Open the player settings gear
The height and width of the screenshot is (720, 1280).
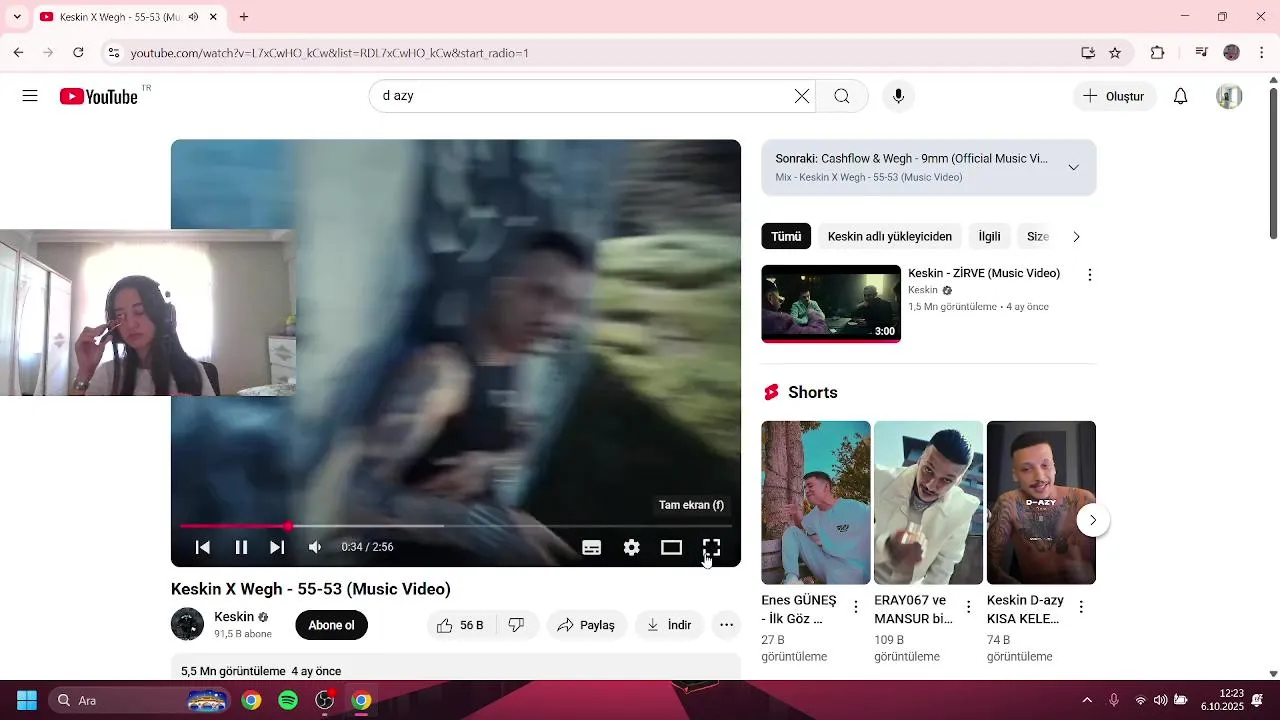(632, 547)
